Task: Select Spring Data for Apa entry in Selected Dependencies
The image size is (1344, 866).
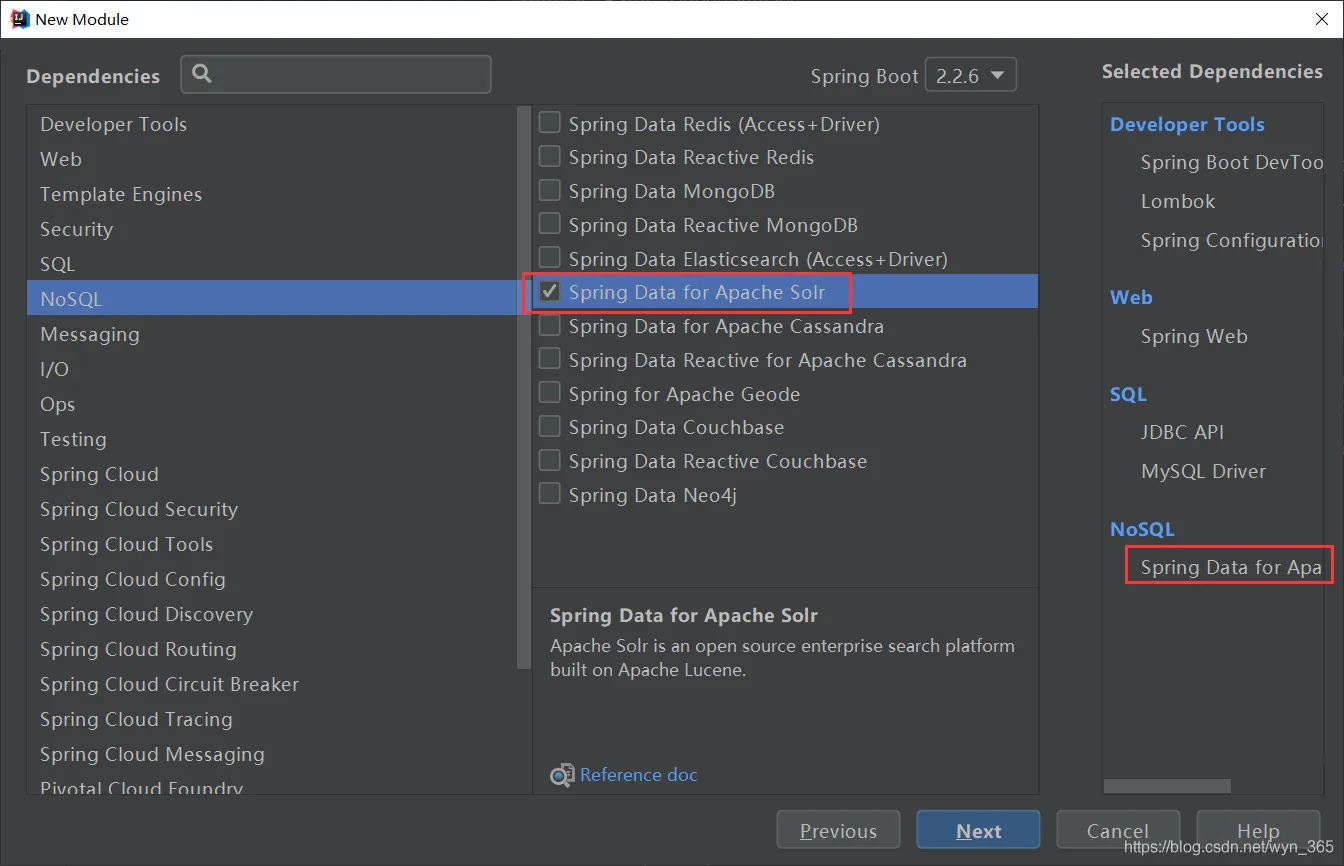Action: [1231, 567]
